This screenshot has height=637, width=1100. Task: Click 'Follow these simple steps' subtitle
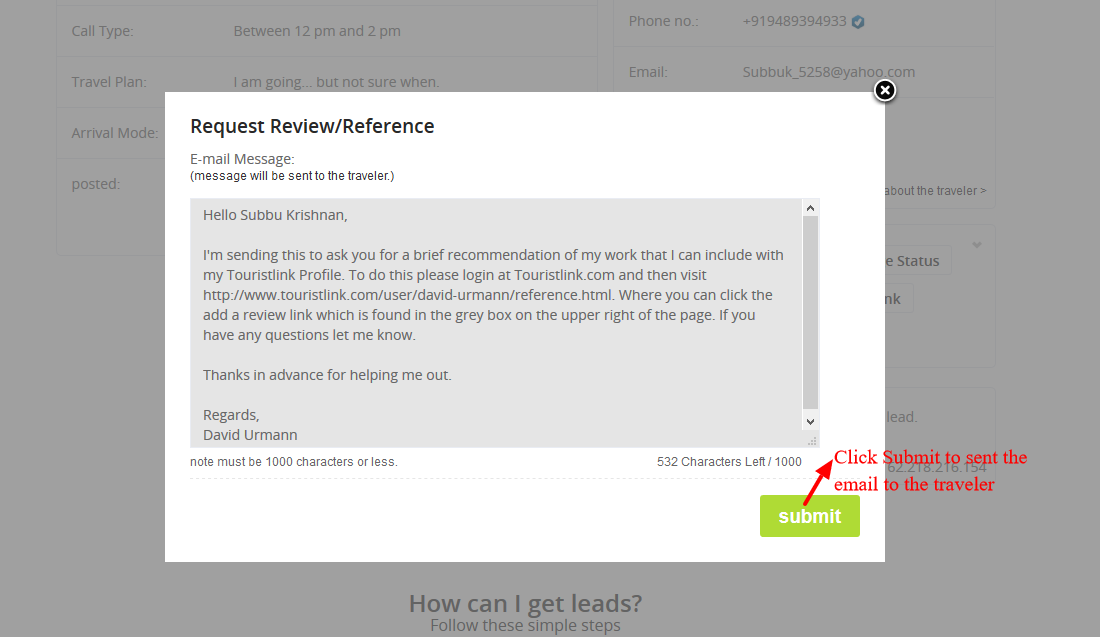coord(525,626)
